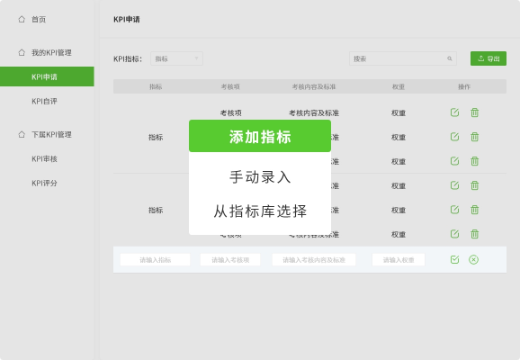This screenshot has height=360, width=520.
Task: Open the KPI指标 dropdown
Action: (x=176, y=59)
